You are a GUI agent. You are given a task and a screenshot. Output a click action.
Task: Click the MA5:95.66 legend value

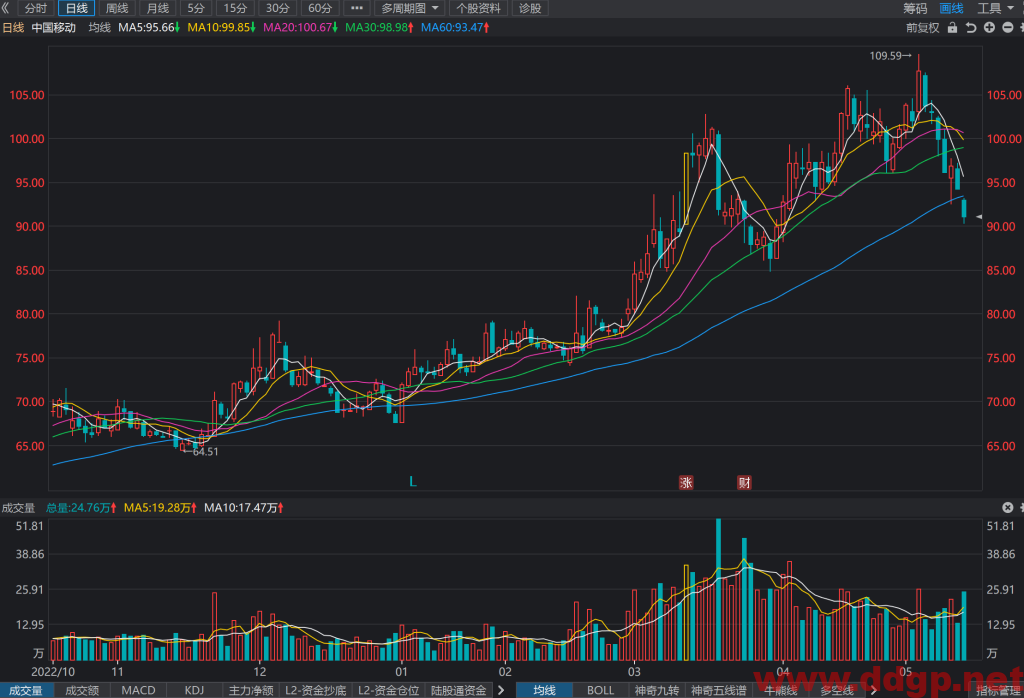point(149,27)
